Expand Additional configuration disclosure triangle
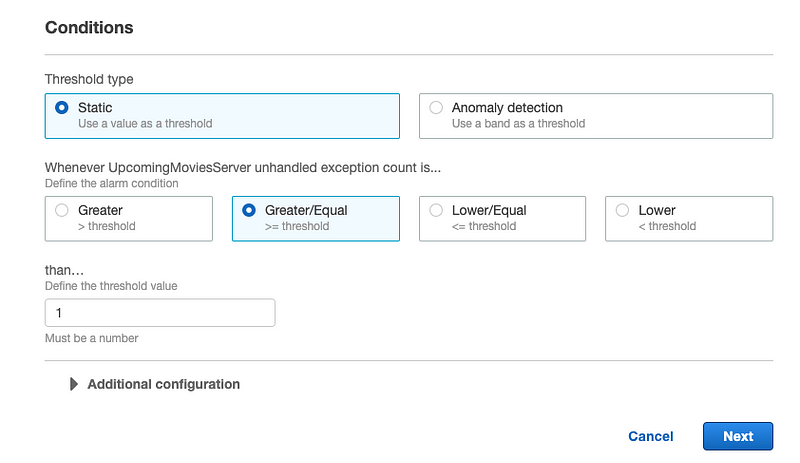 coord(74,384)
